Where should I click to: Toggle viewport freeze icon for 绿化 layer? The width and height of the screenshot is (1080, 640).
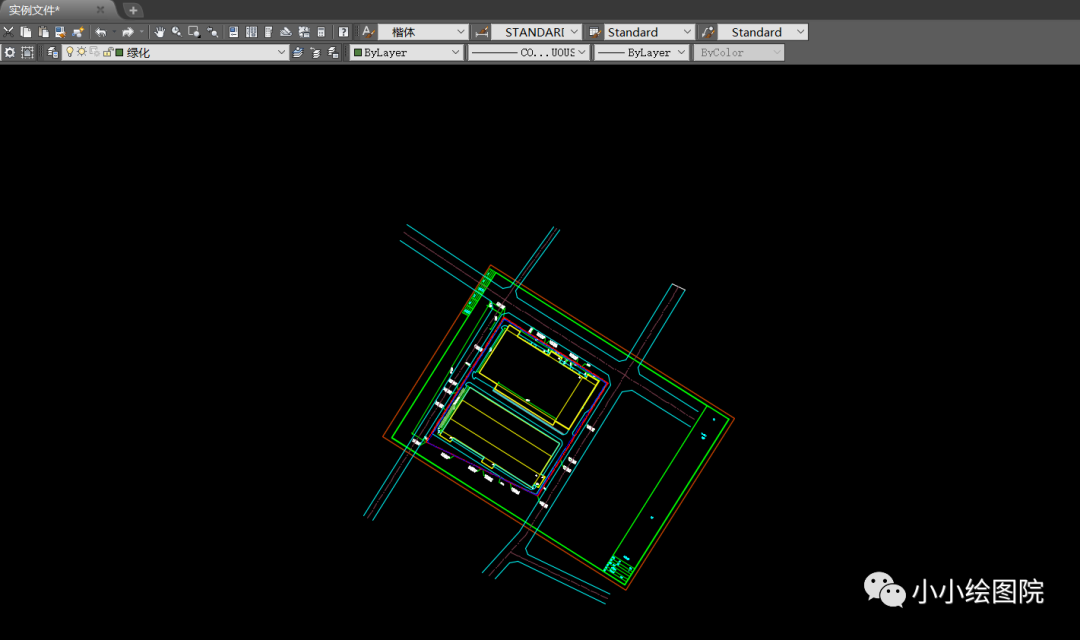click(94, 52)
